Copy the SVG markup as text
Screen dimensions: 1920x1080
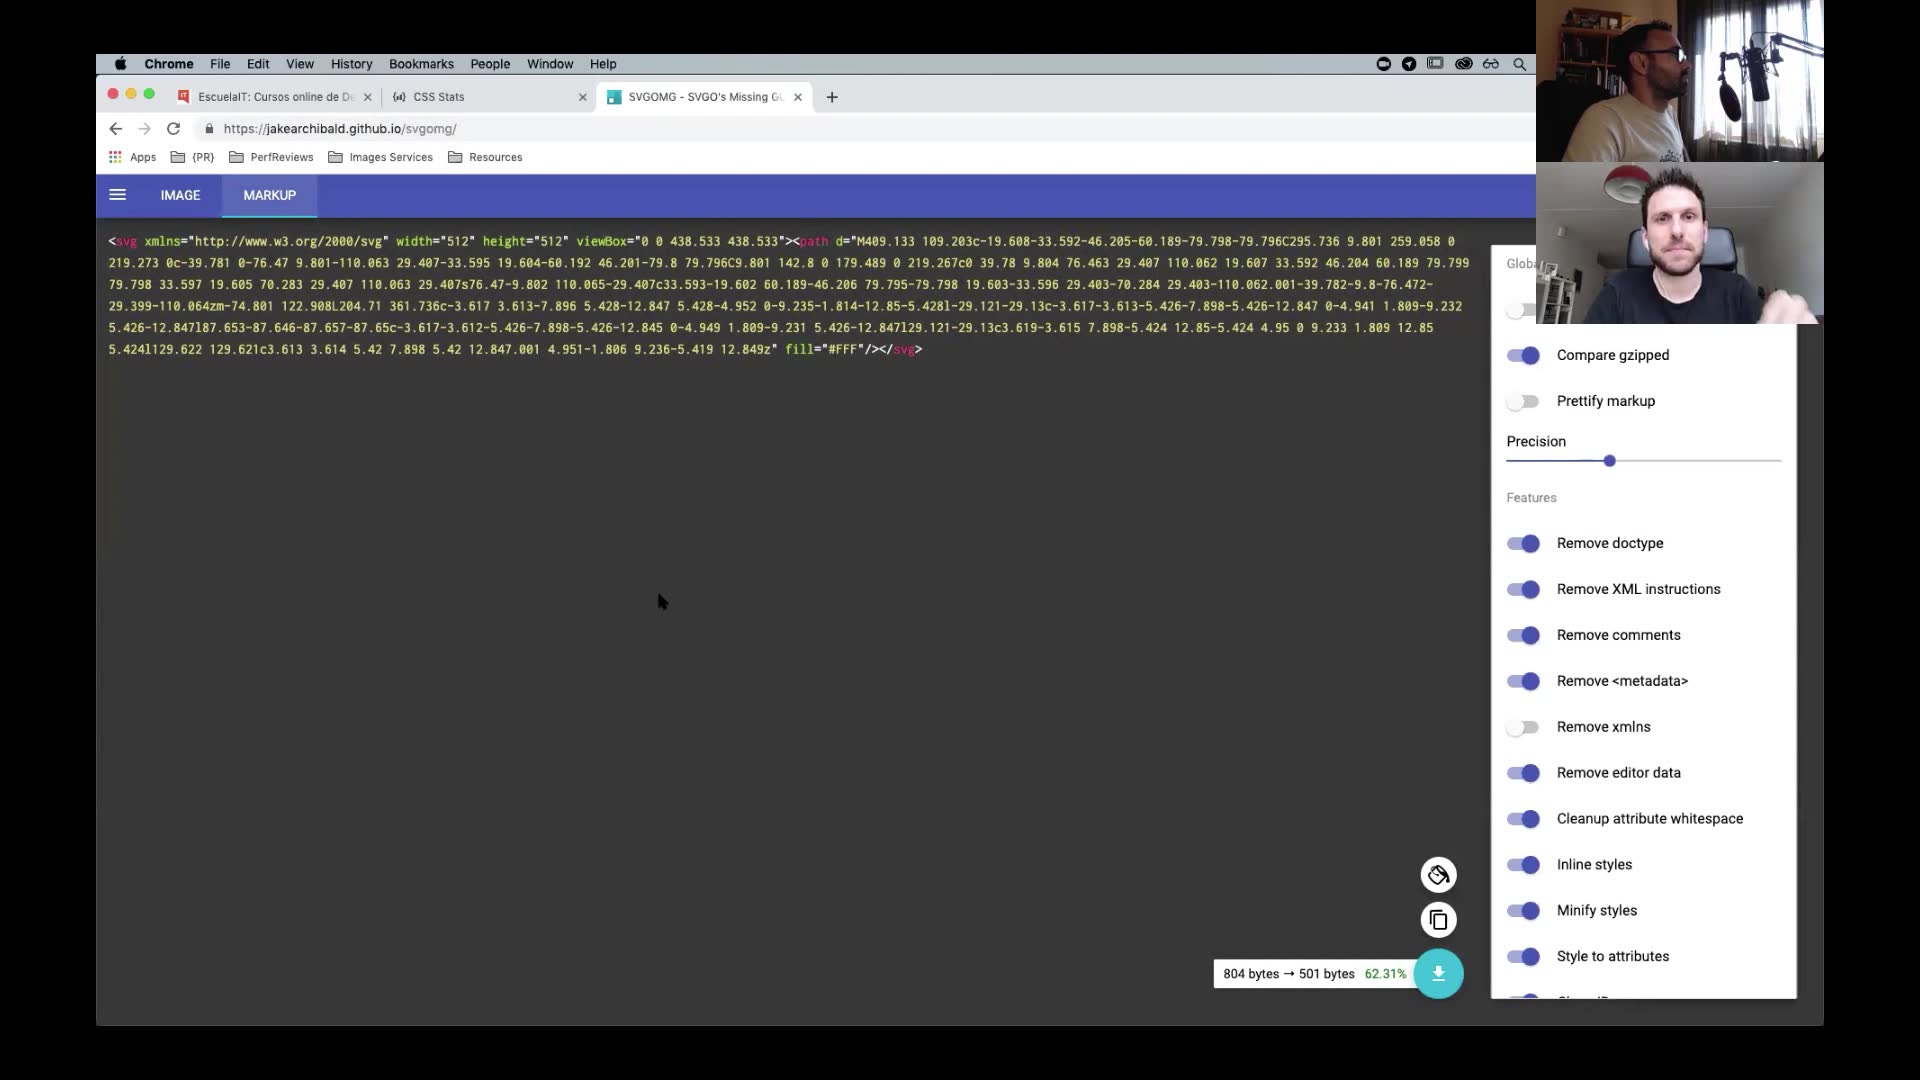tap(1438, 920)
